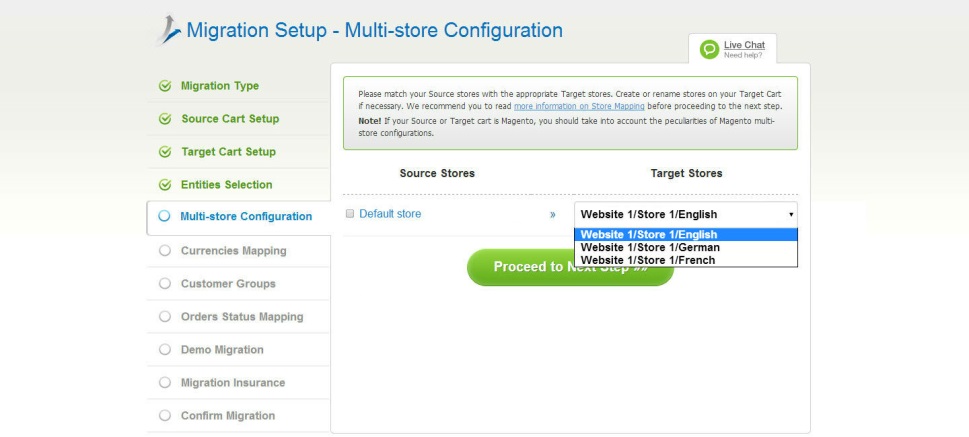969x437 pixels.
Task: Select the Customer Groups step circle
Action: point(164,284)
